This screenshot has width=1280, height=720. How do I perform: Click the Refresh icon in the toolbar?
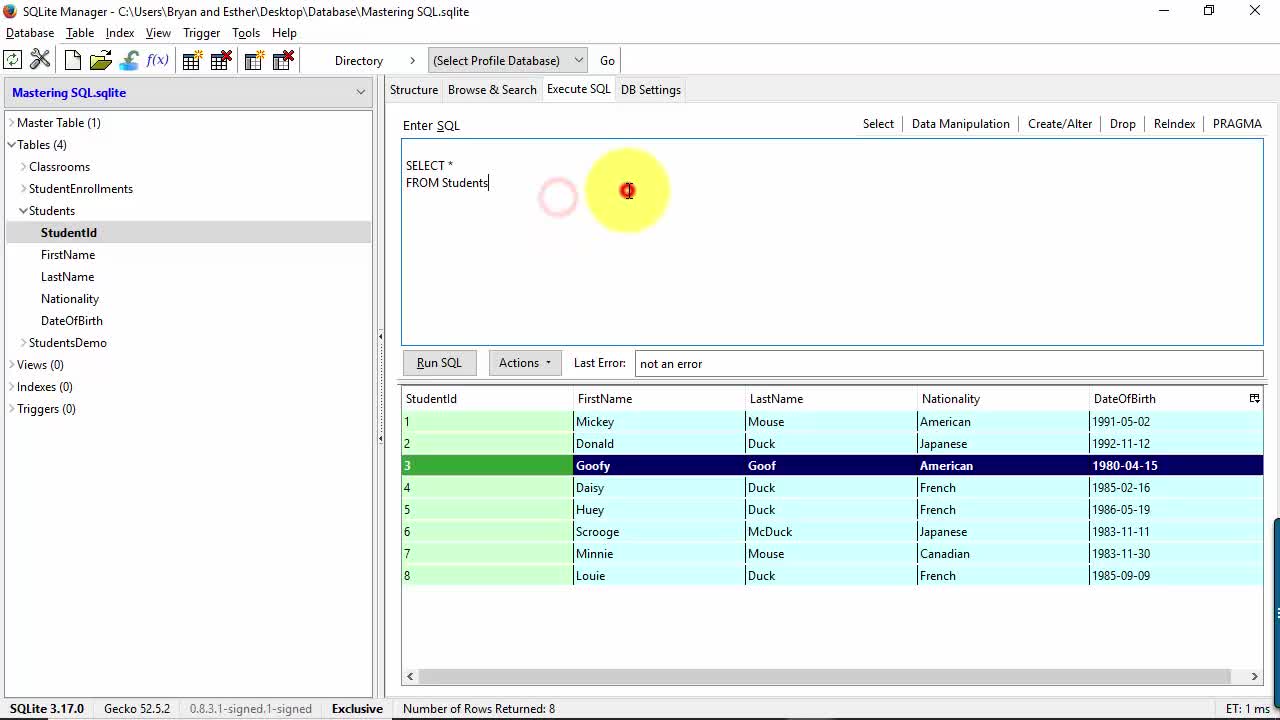[13, 61]
